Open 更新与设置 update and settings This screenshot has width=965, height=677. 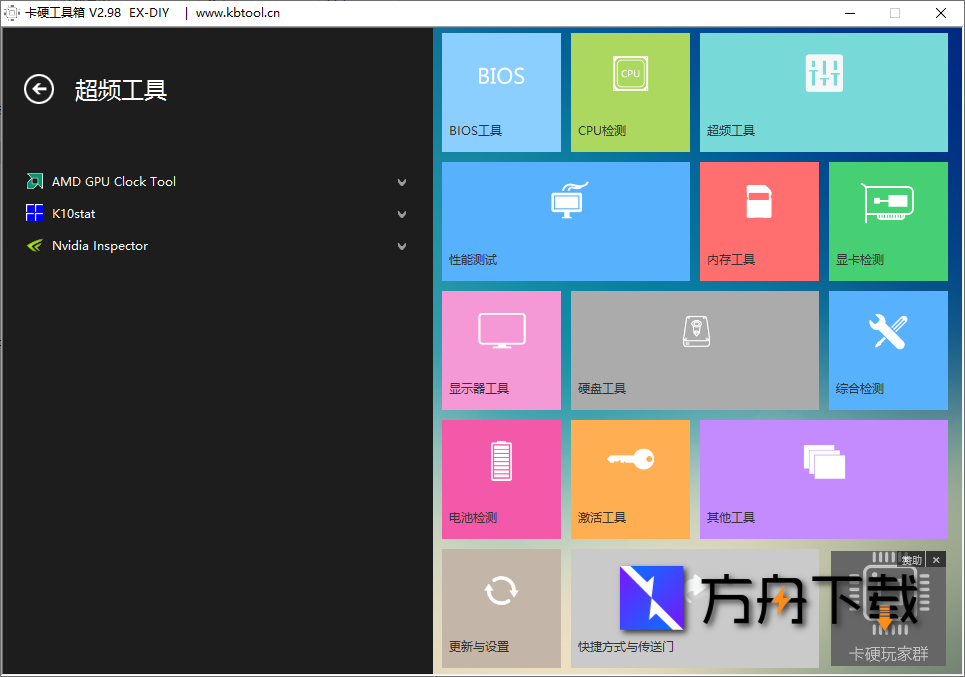[500, 608]
